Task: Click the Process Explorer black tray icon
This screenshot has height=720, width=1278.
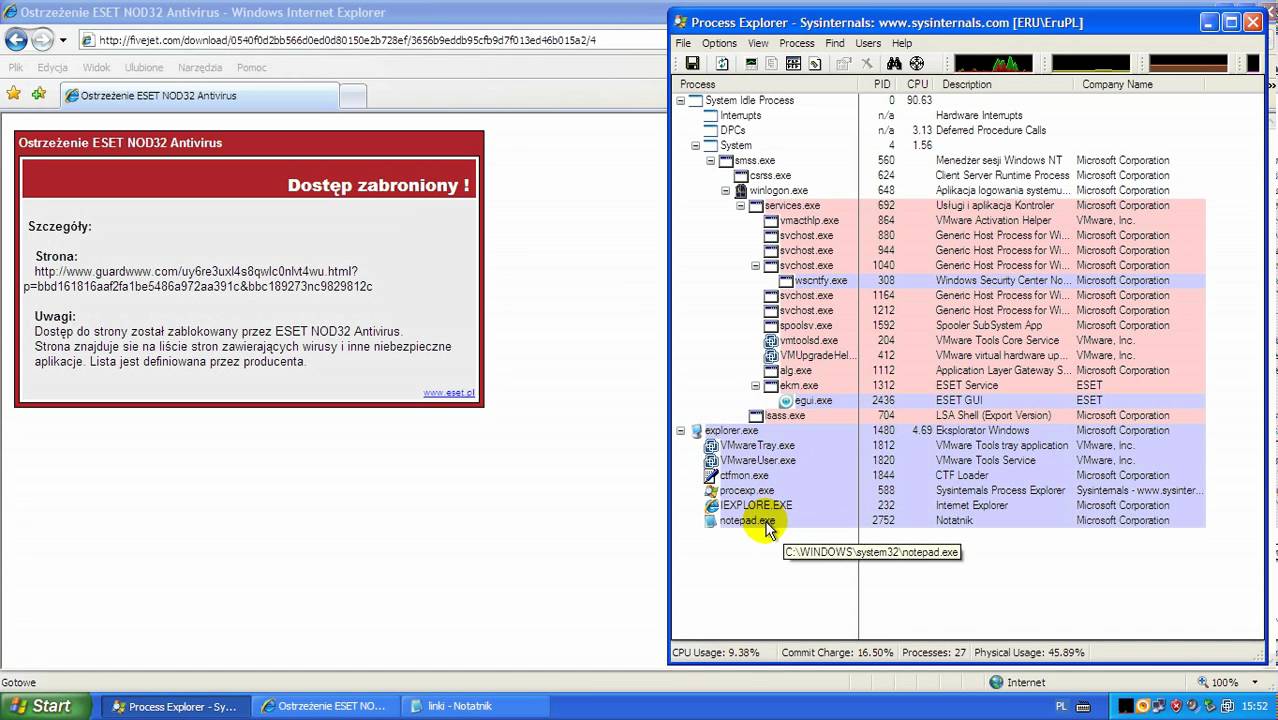Action: click(1126, 706)
